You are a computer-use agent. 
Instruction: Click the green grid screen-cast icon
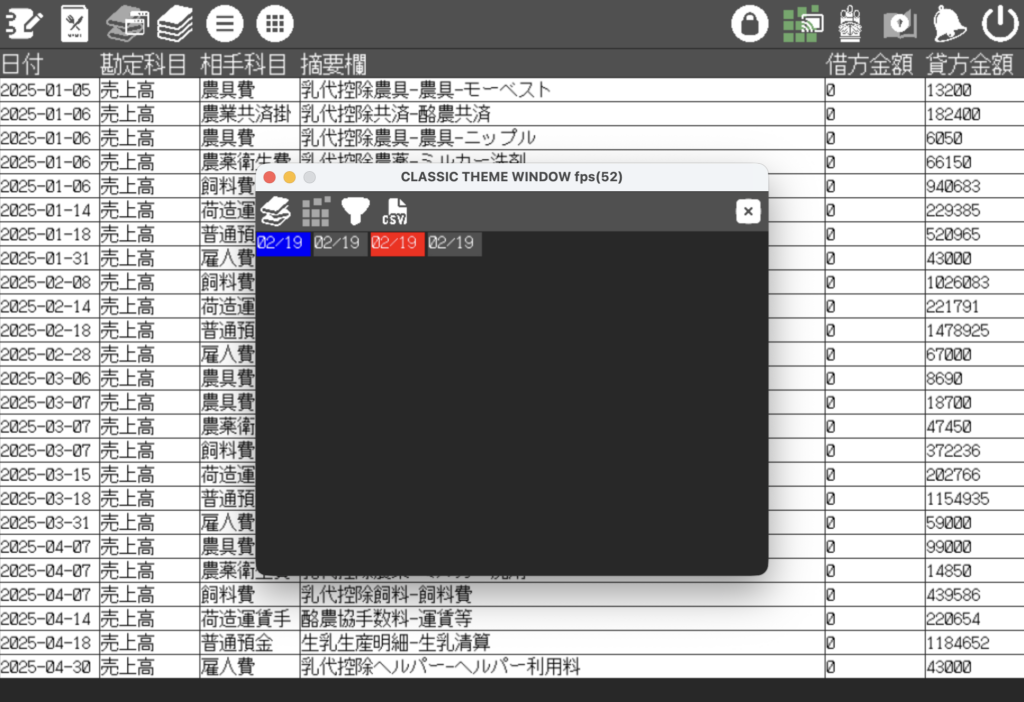802,23
